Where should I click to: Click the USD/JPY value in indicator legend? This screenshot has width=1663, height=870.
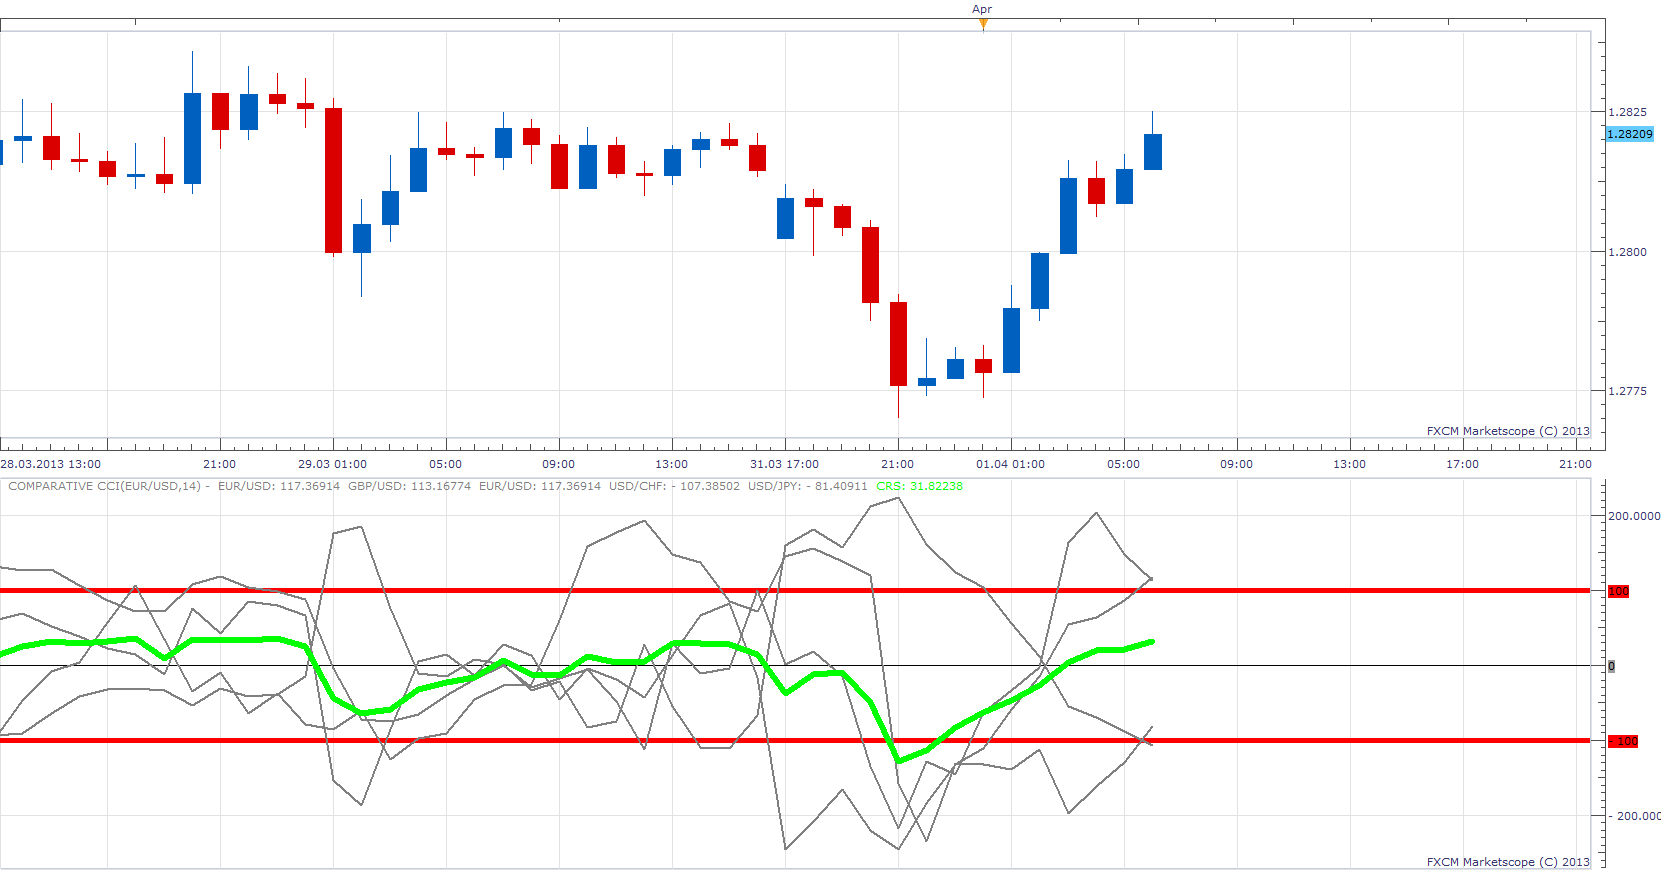coord(808,486)
